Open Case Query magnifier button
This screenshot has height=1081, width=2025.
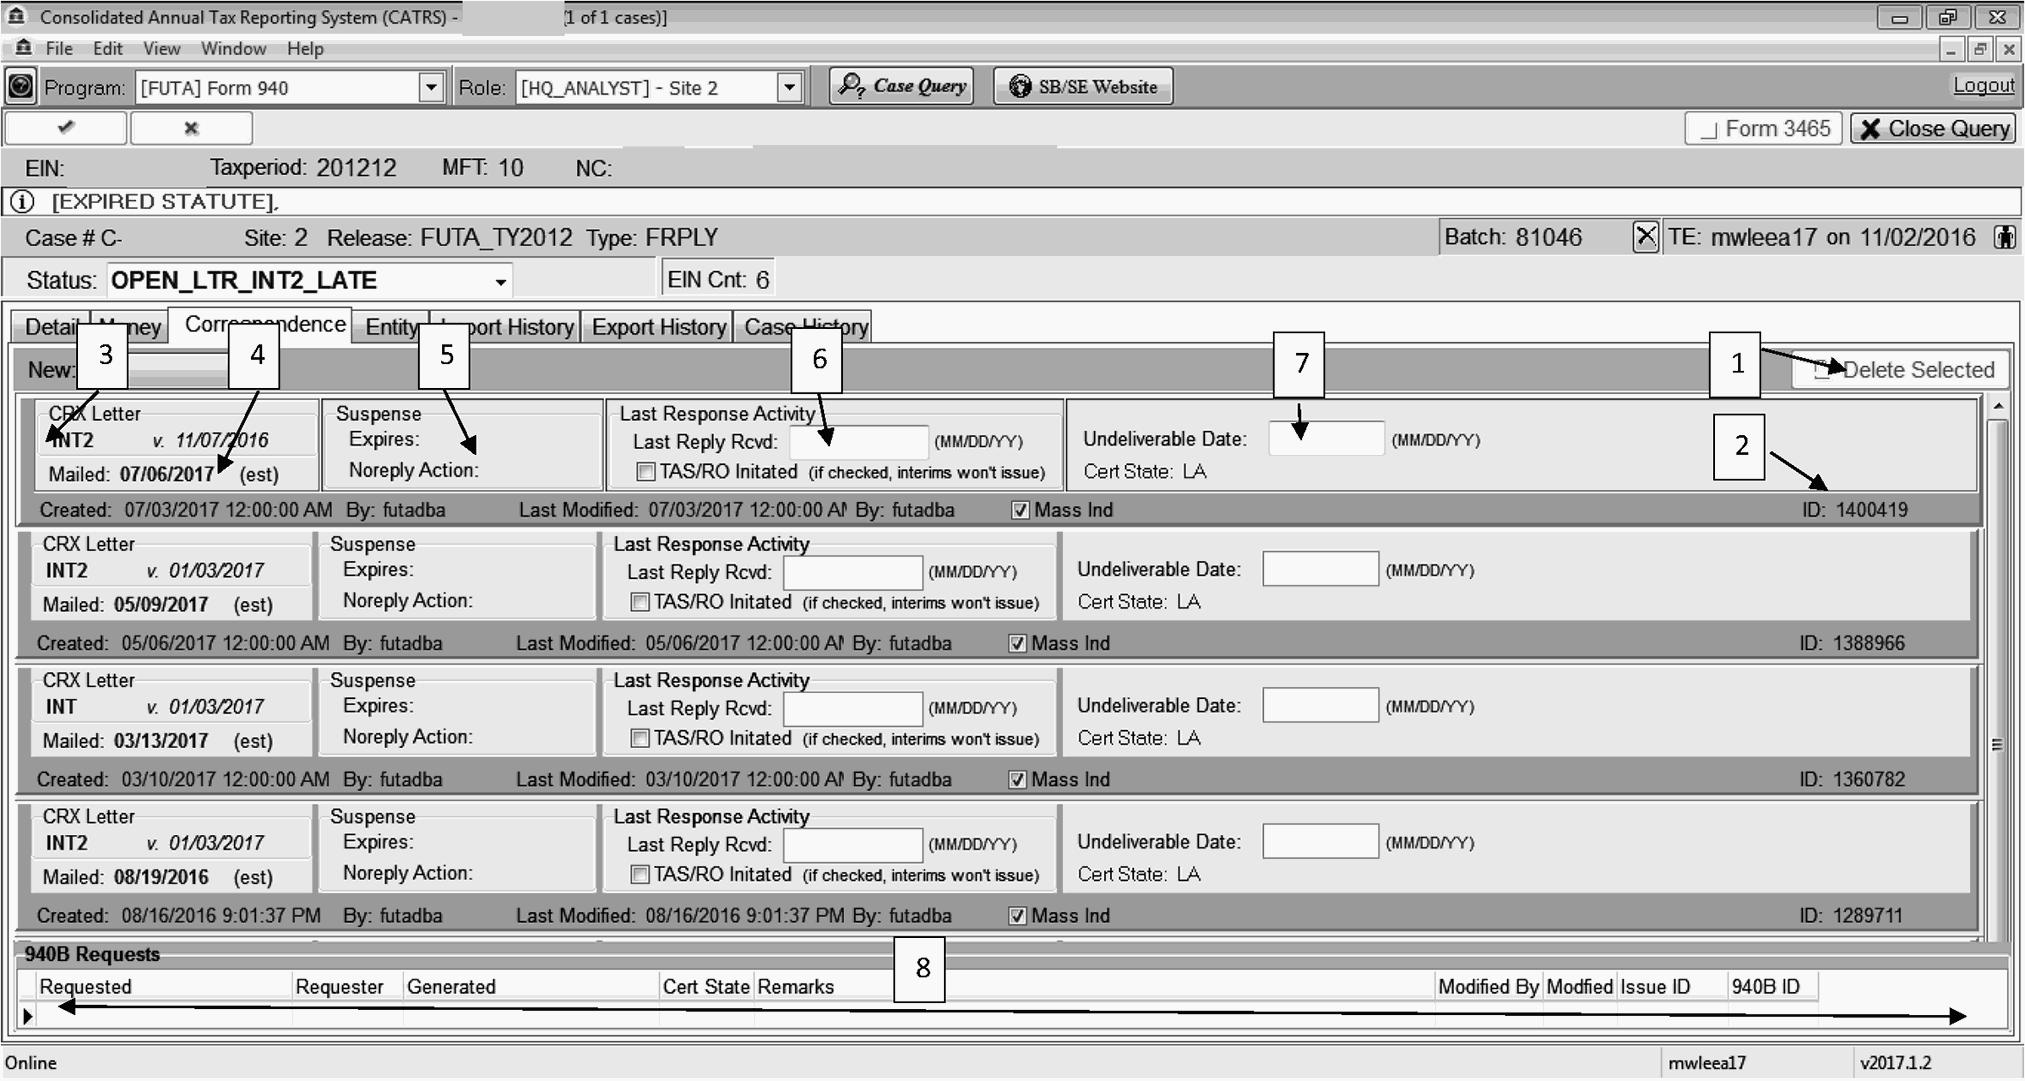pyautogui.click(x=902, y=87)
